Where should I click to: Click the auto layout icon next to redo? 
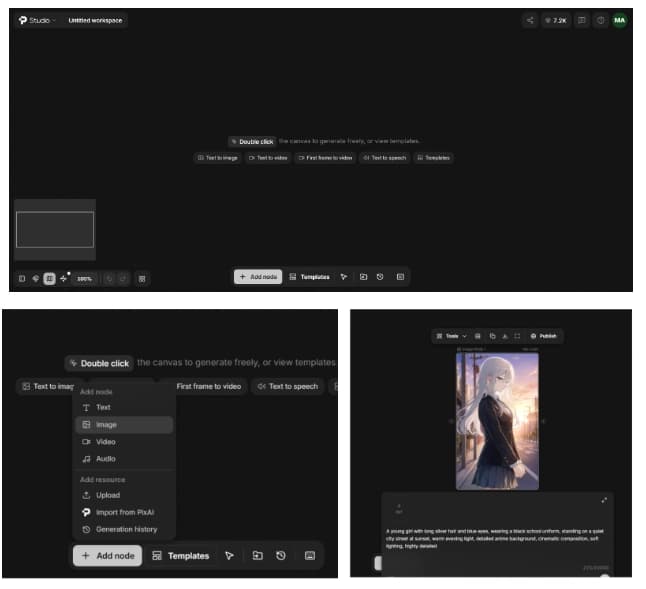142,279
